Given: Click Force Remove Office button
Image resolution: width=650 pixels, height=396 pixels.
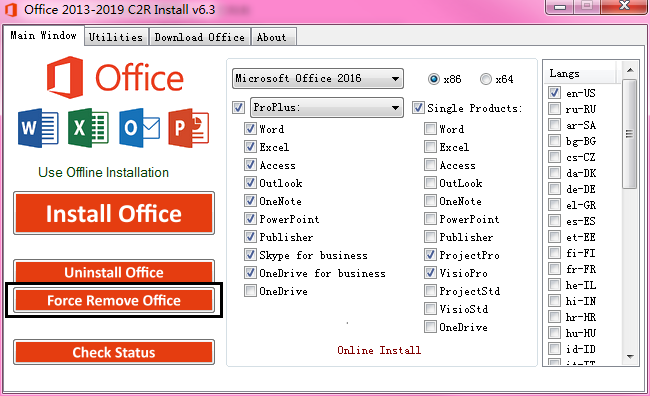Looking at the screenshot, I should 114,300.
